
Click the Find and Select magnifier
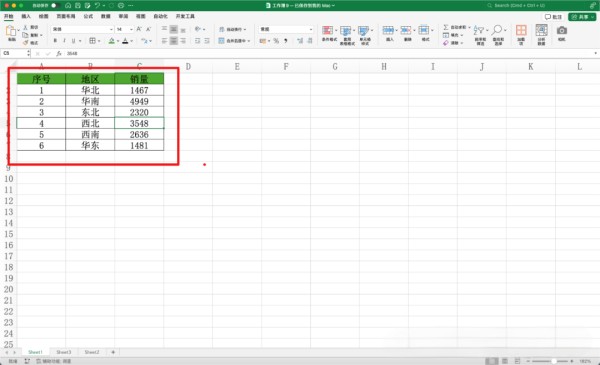pyautogui.click(x=497, y=30)
